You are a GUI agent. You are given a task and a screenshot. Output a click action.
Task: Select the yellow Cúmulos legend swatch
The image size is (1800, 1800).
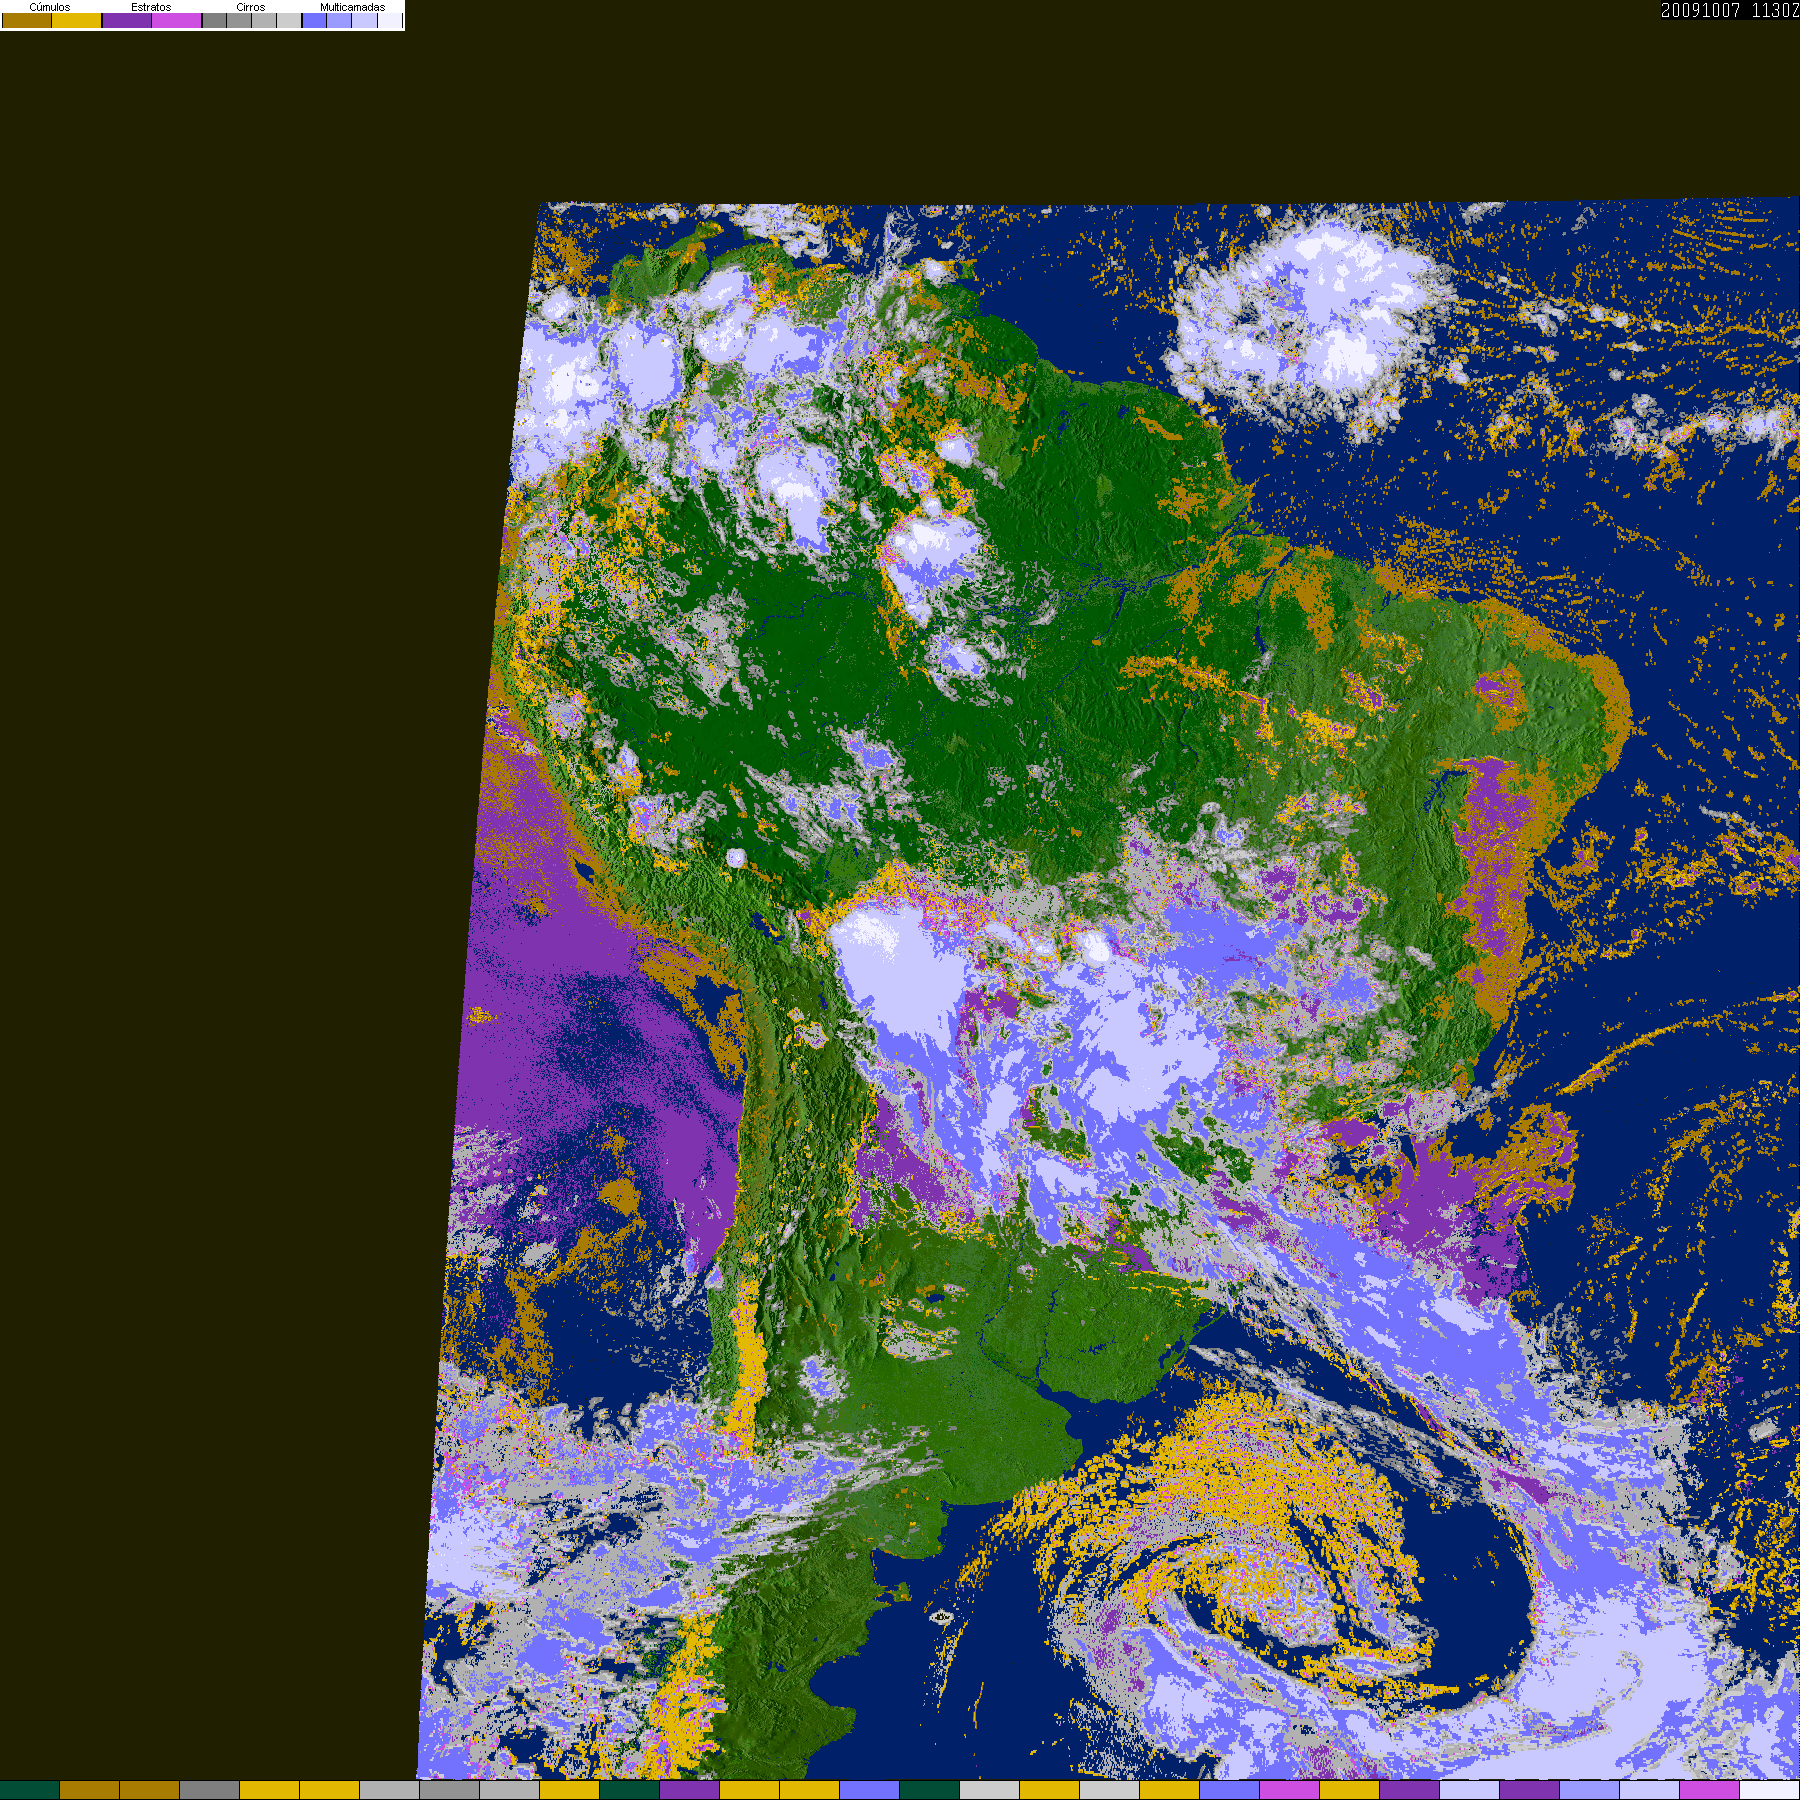[x=77, y=20]
